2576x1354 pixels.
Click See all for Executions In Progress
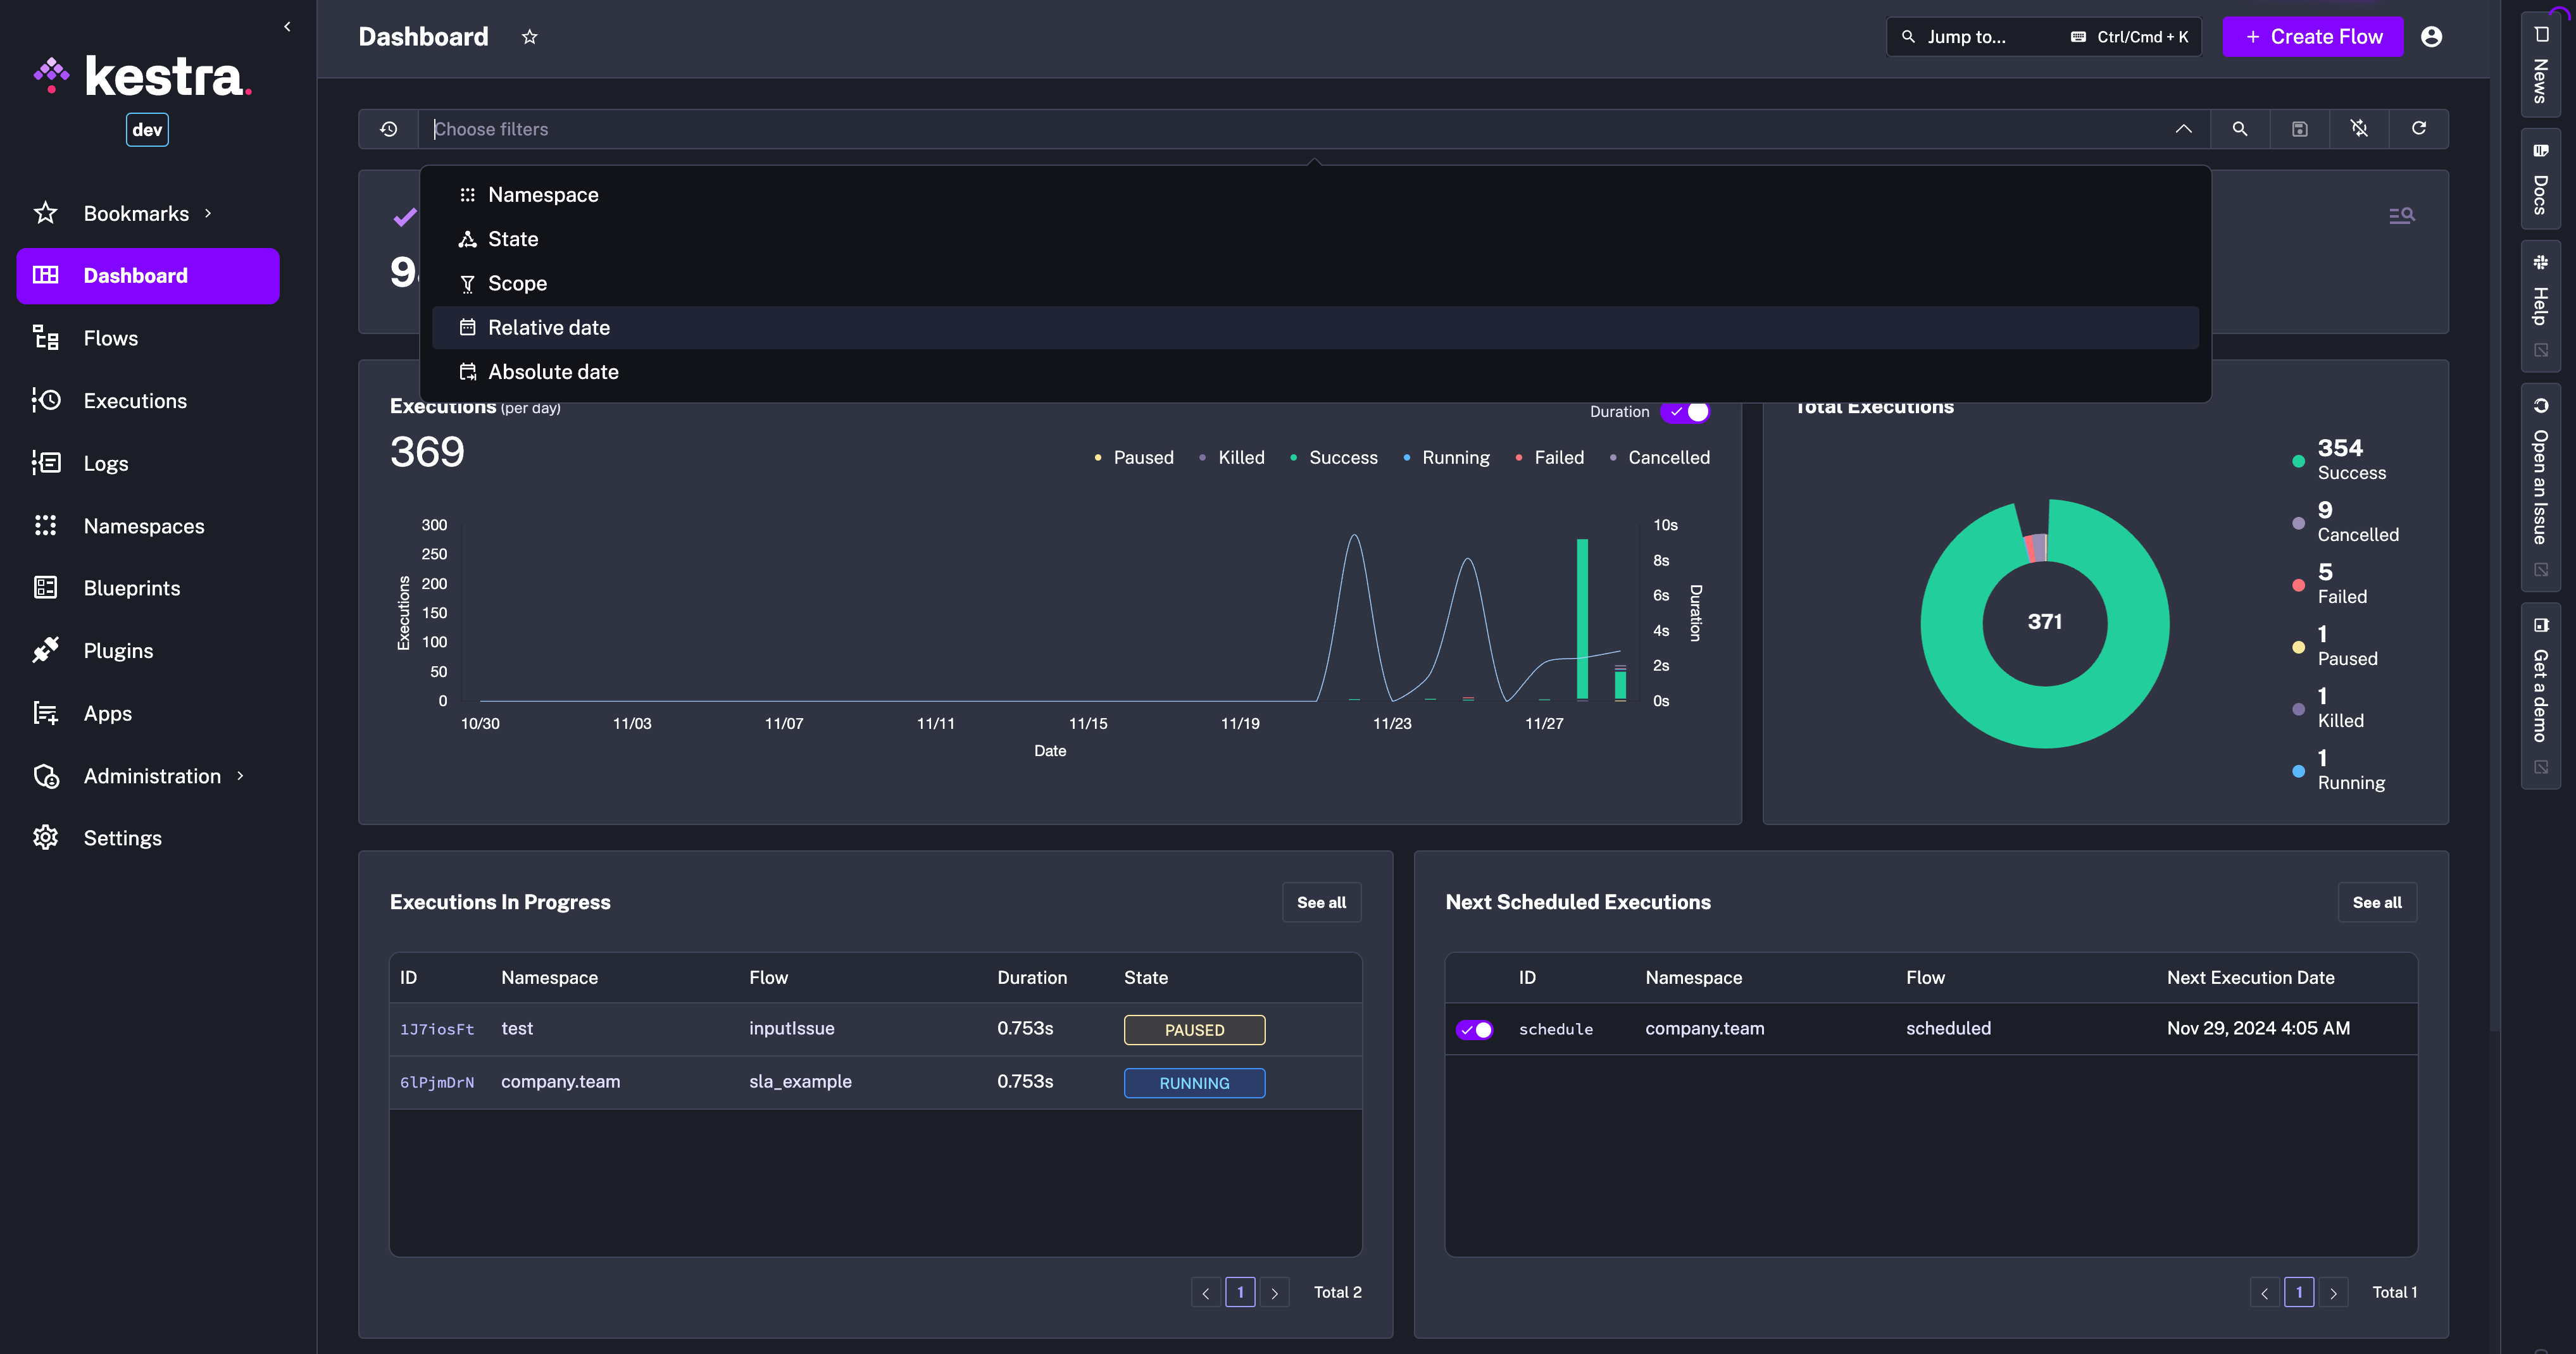pos(1321,902)
